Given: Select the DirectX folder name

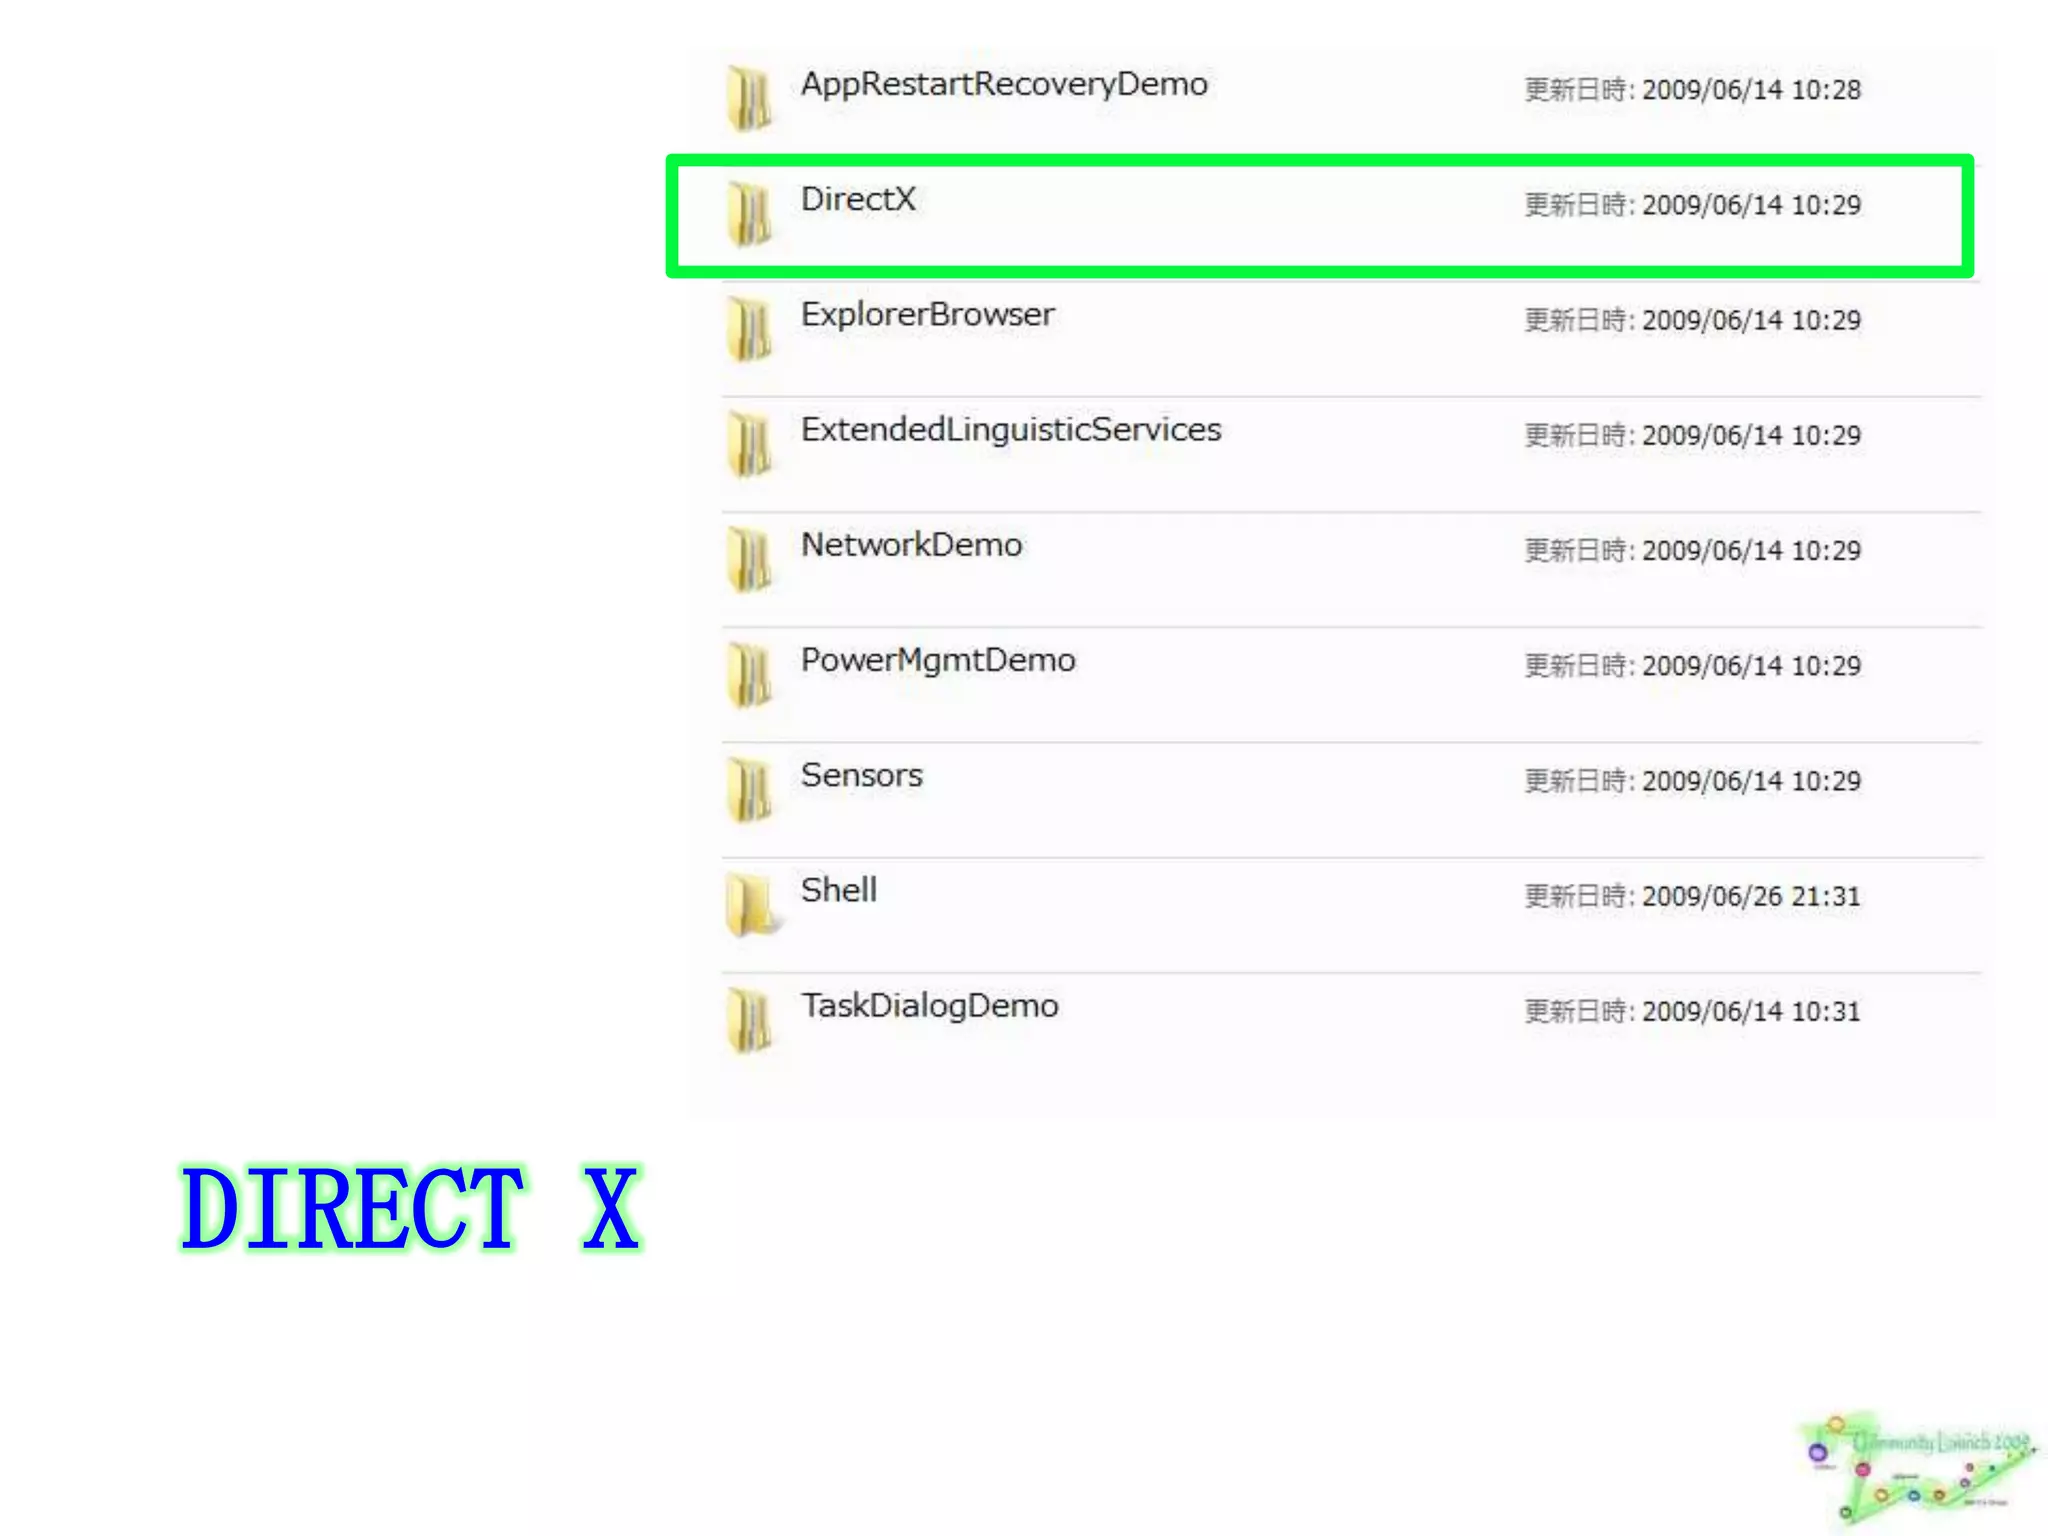Looking at the screenshot, I should (858, 199).
